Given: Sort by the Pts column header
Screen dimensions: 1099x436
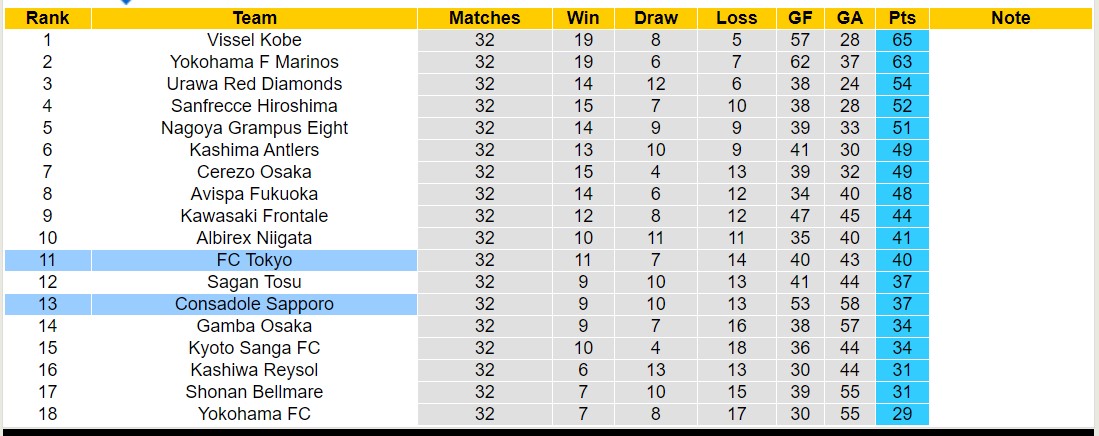Looking at the screenshot, I should (x=901, y=18).
